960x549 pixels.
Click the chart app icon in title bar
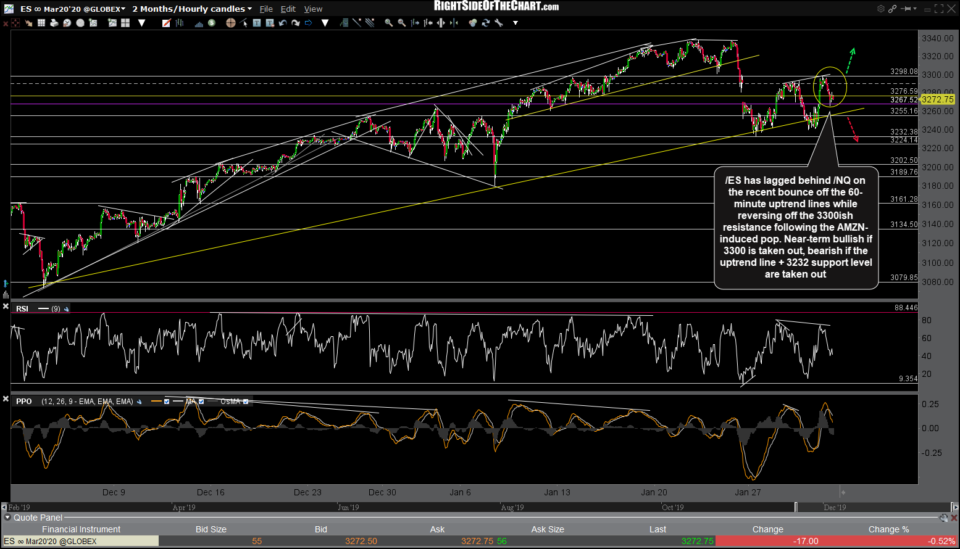pos(9,9)
